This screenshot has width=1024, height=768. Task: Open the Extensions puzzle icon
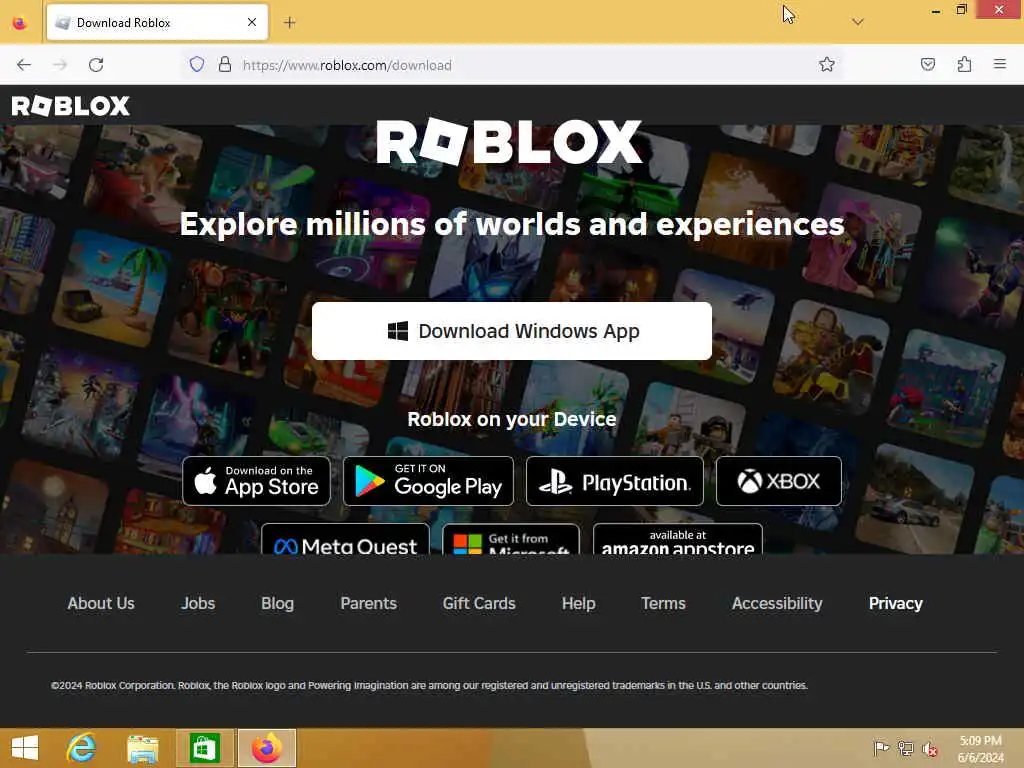(964, 64)
